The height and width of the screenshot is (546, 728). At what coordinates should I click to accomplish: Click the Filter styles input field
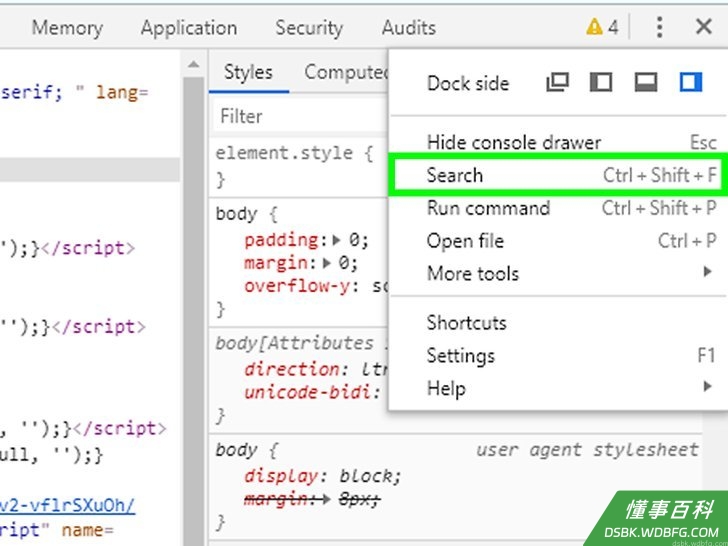click(301, 116)
